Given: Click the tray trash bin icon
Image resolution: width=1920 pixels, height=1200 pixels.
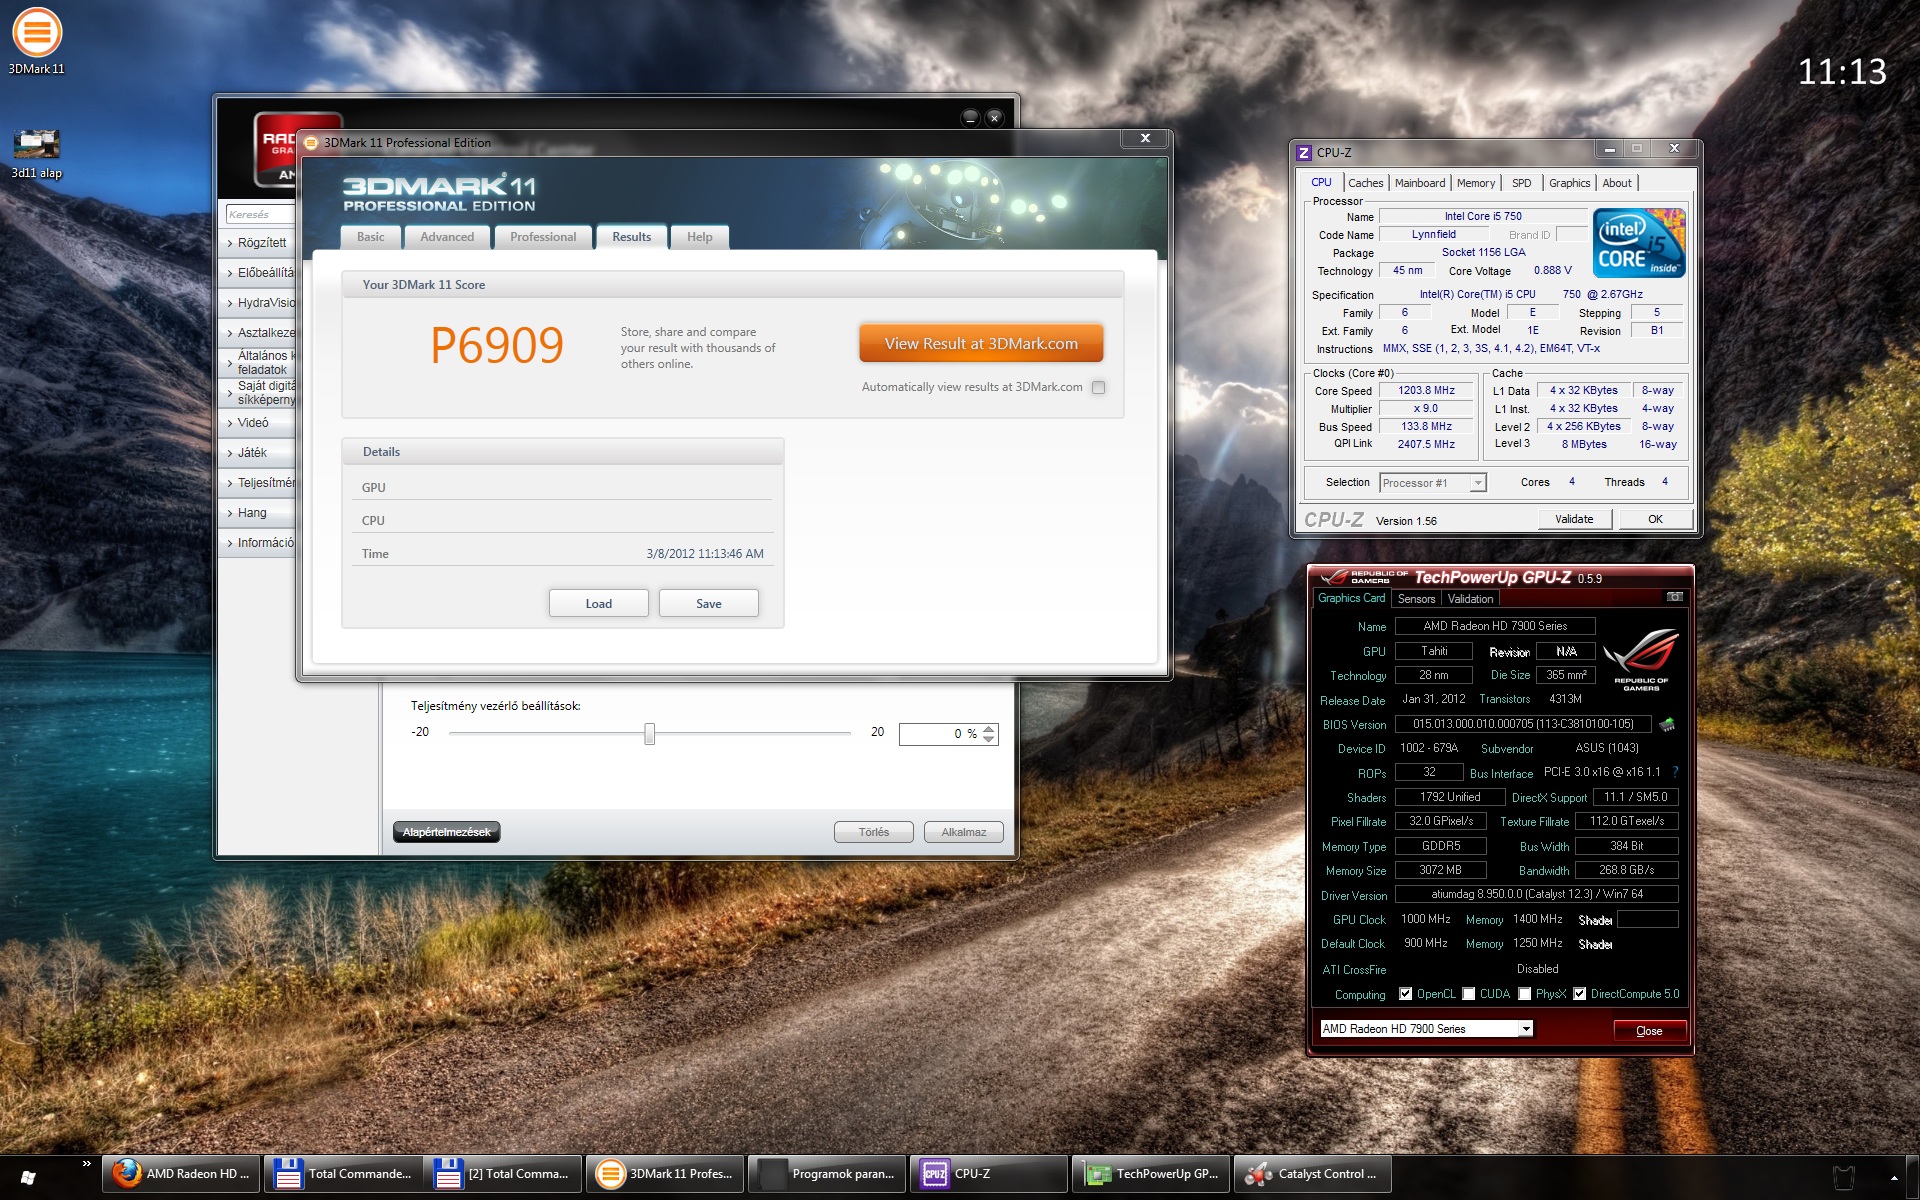Looking at the screenshot, I should 1843,1177.
